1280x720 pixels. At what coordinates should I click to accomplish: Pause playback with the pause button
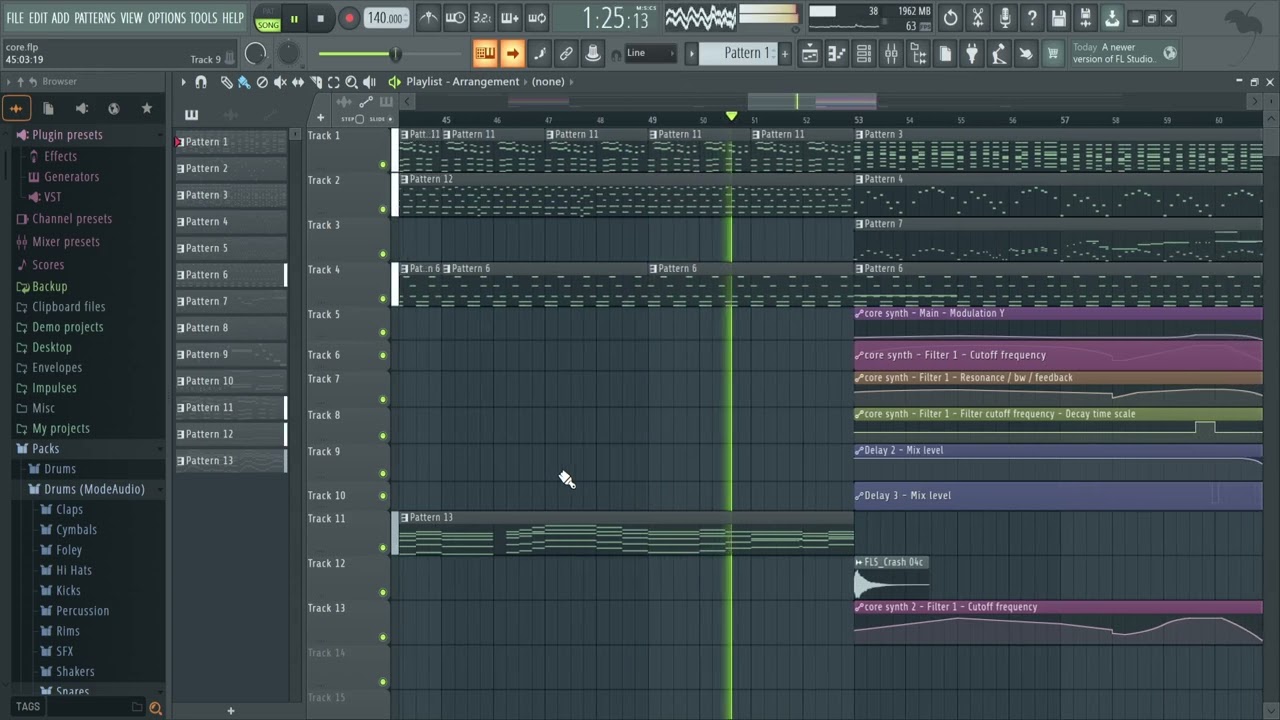tap(295, 18)
